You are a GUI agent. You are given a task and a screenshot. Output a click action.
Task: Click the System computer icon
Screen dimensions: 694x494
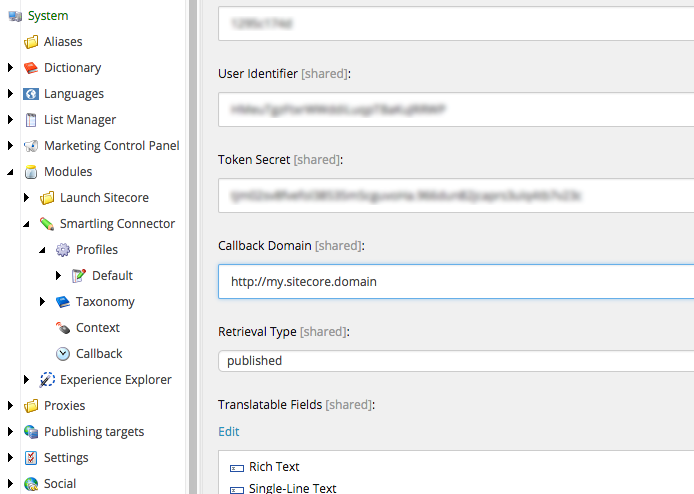pos(15,16)
